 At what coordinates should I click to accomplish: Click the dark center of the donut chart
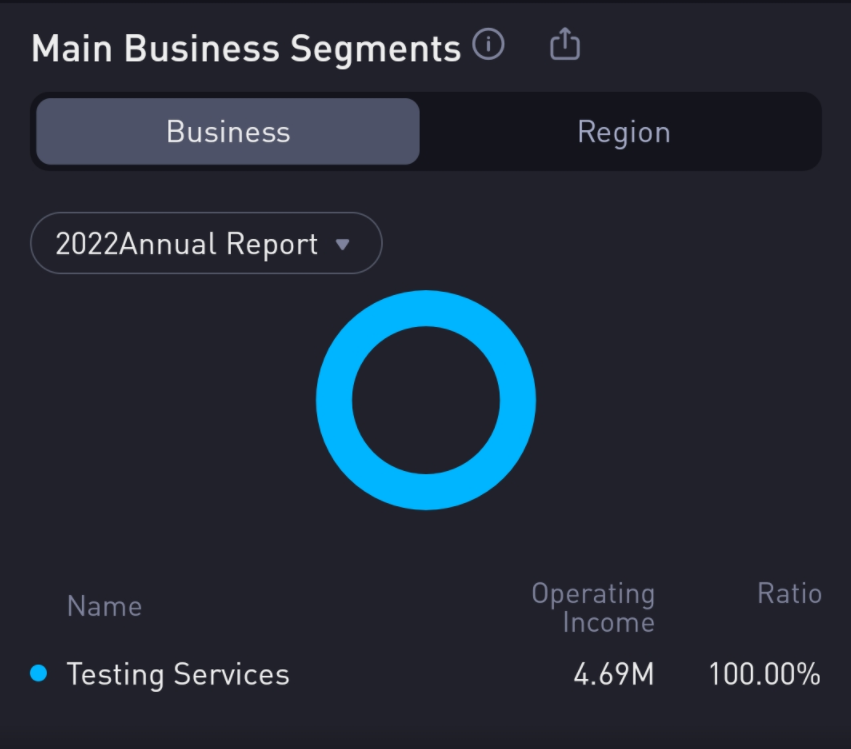(426, 400)
